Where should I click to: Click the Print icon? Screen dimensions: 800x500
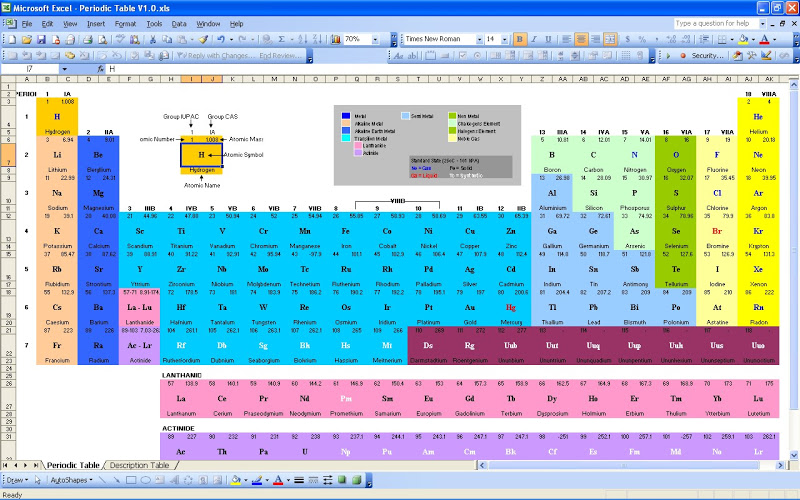point(87,39)
